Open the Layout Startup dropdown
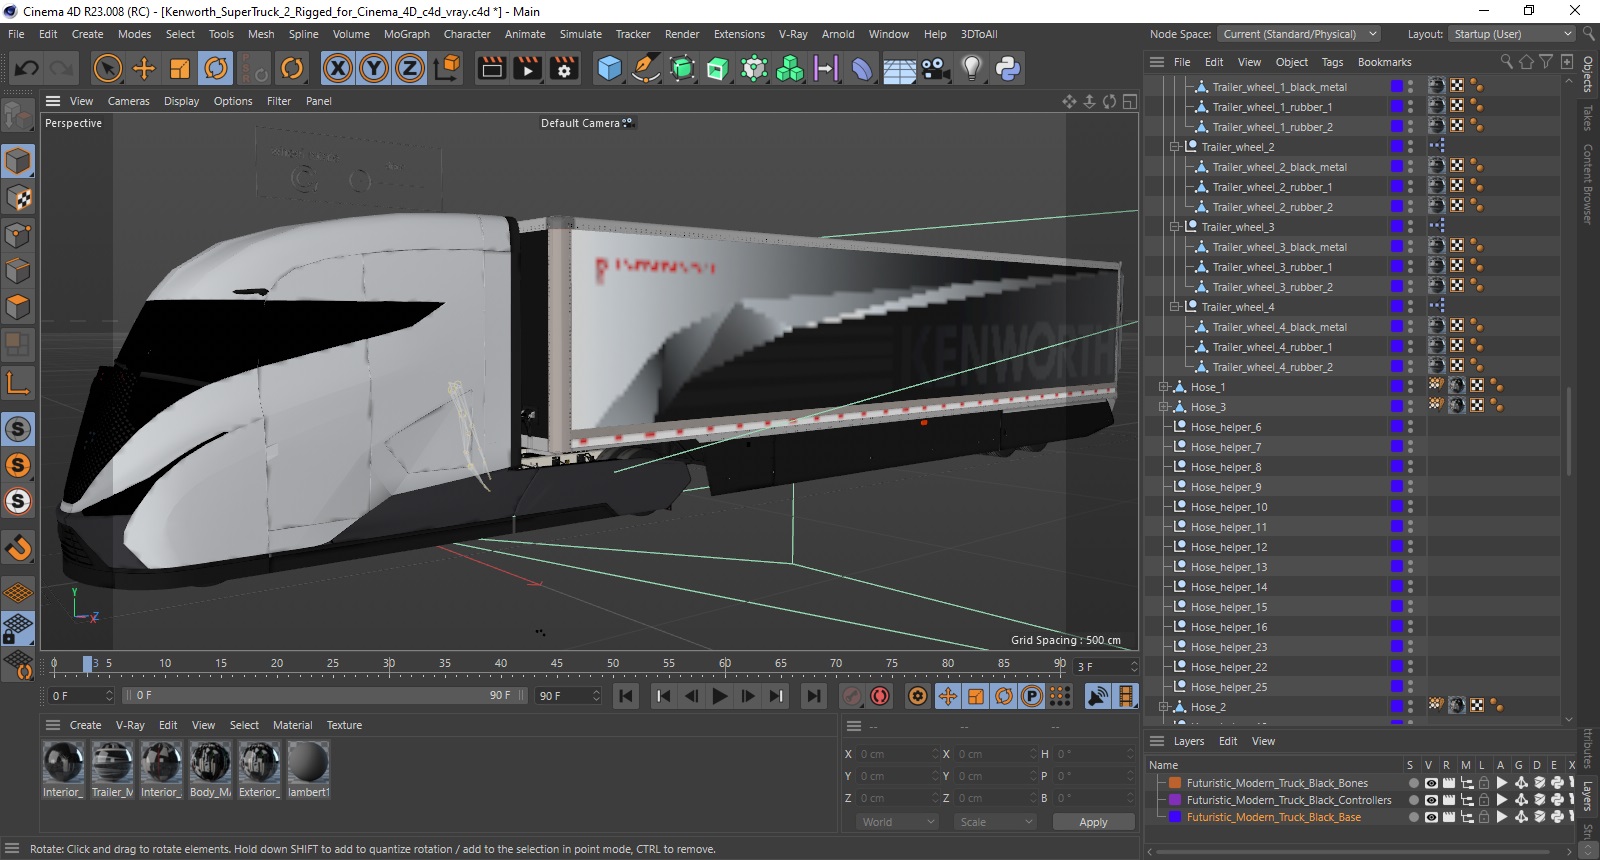This screenshot has height=860, width=1600. (x=1511, y=34)
